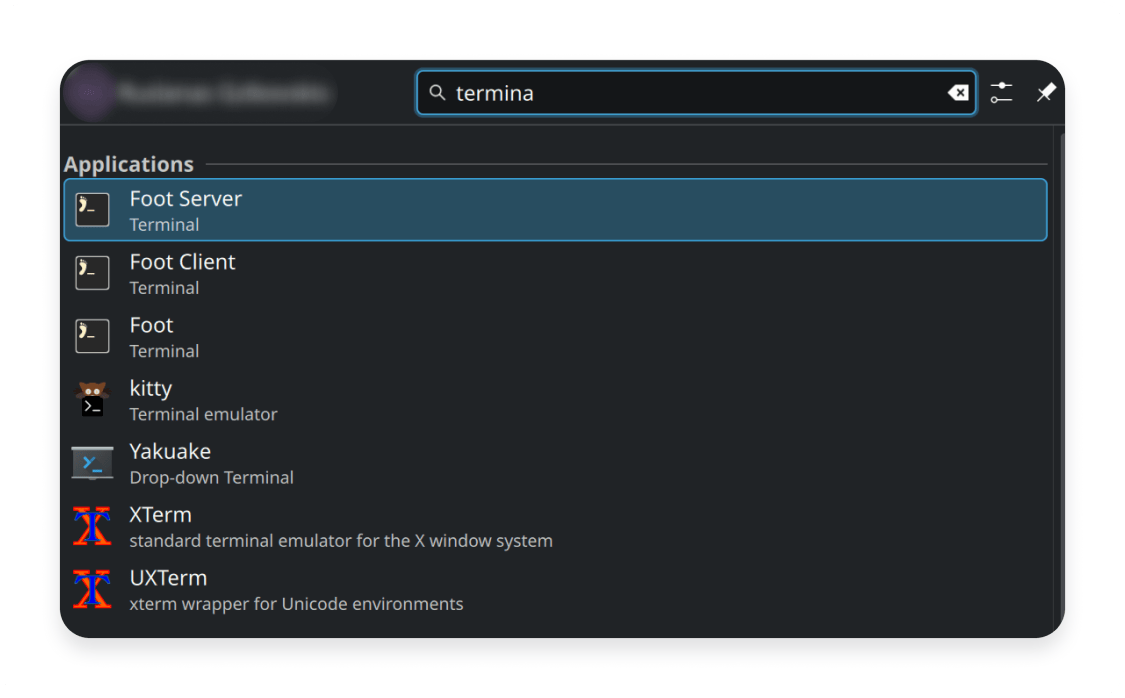Viewport: 1125px width, 698px height.
Task: Click the Applications section header
Action: [129, 164]
